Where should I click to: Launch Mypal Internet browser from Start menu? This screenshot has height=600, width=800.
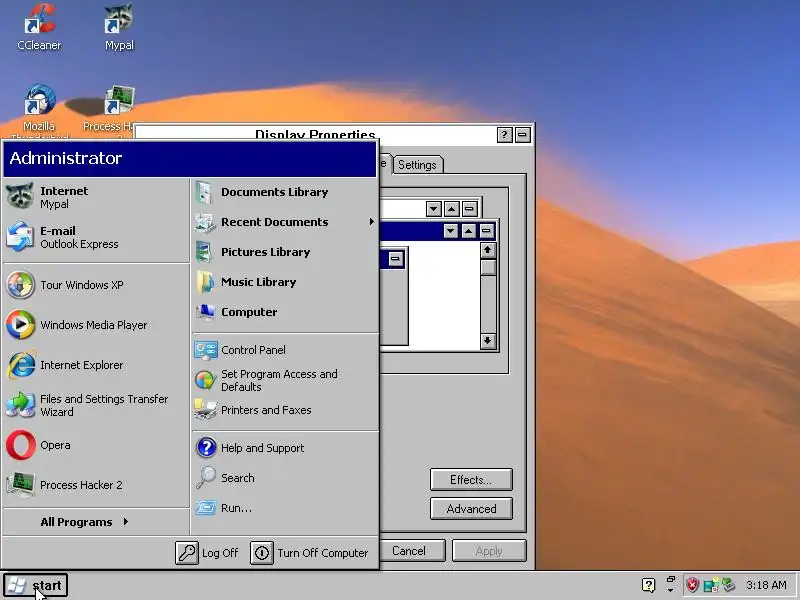point(96,197)
